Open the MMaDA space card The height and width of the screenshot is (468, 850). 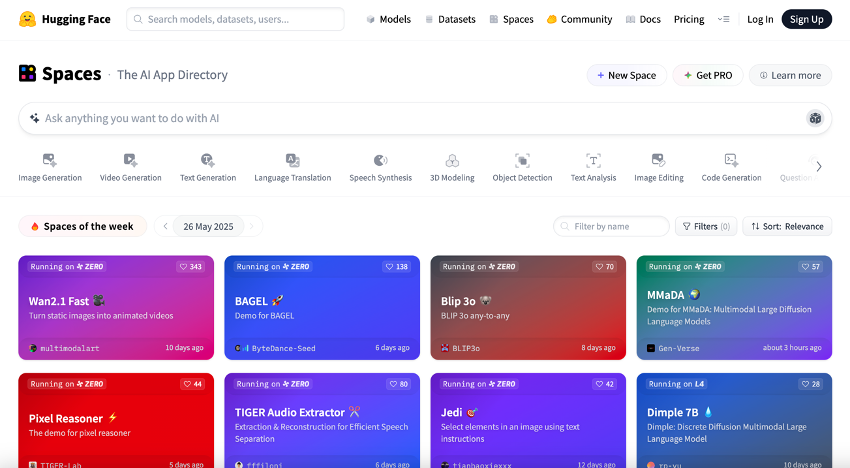click(734, 307)
